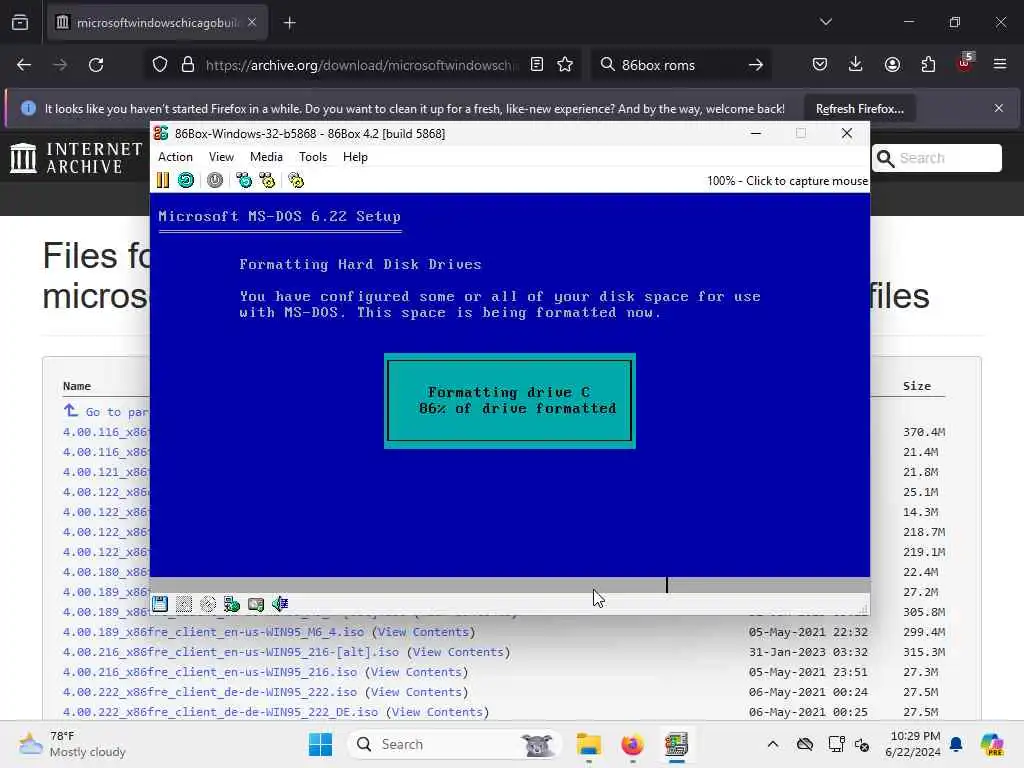Click the ACPI shutdown power icon
The width and height of the screenshot is (1024, 768).
click(215, 180)
